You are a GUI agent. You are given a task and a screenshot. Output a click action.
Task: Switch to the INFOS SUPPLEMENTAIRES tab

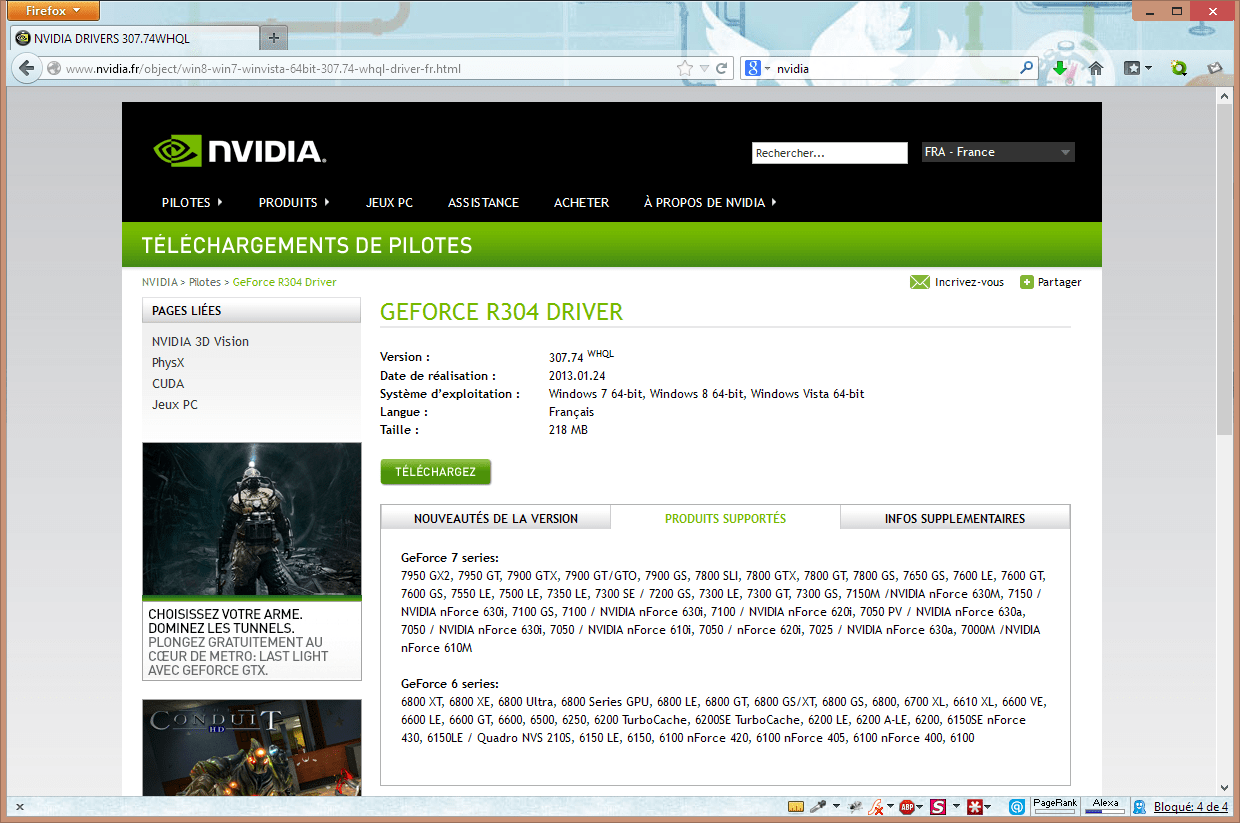pyautogui.click(x=955, y=518)
